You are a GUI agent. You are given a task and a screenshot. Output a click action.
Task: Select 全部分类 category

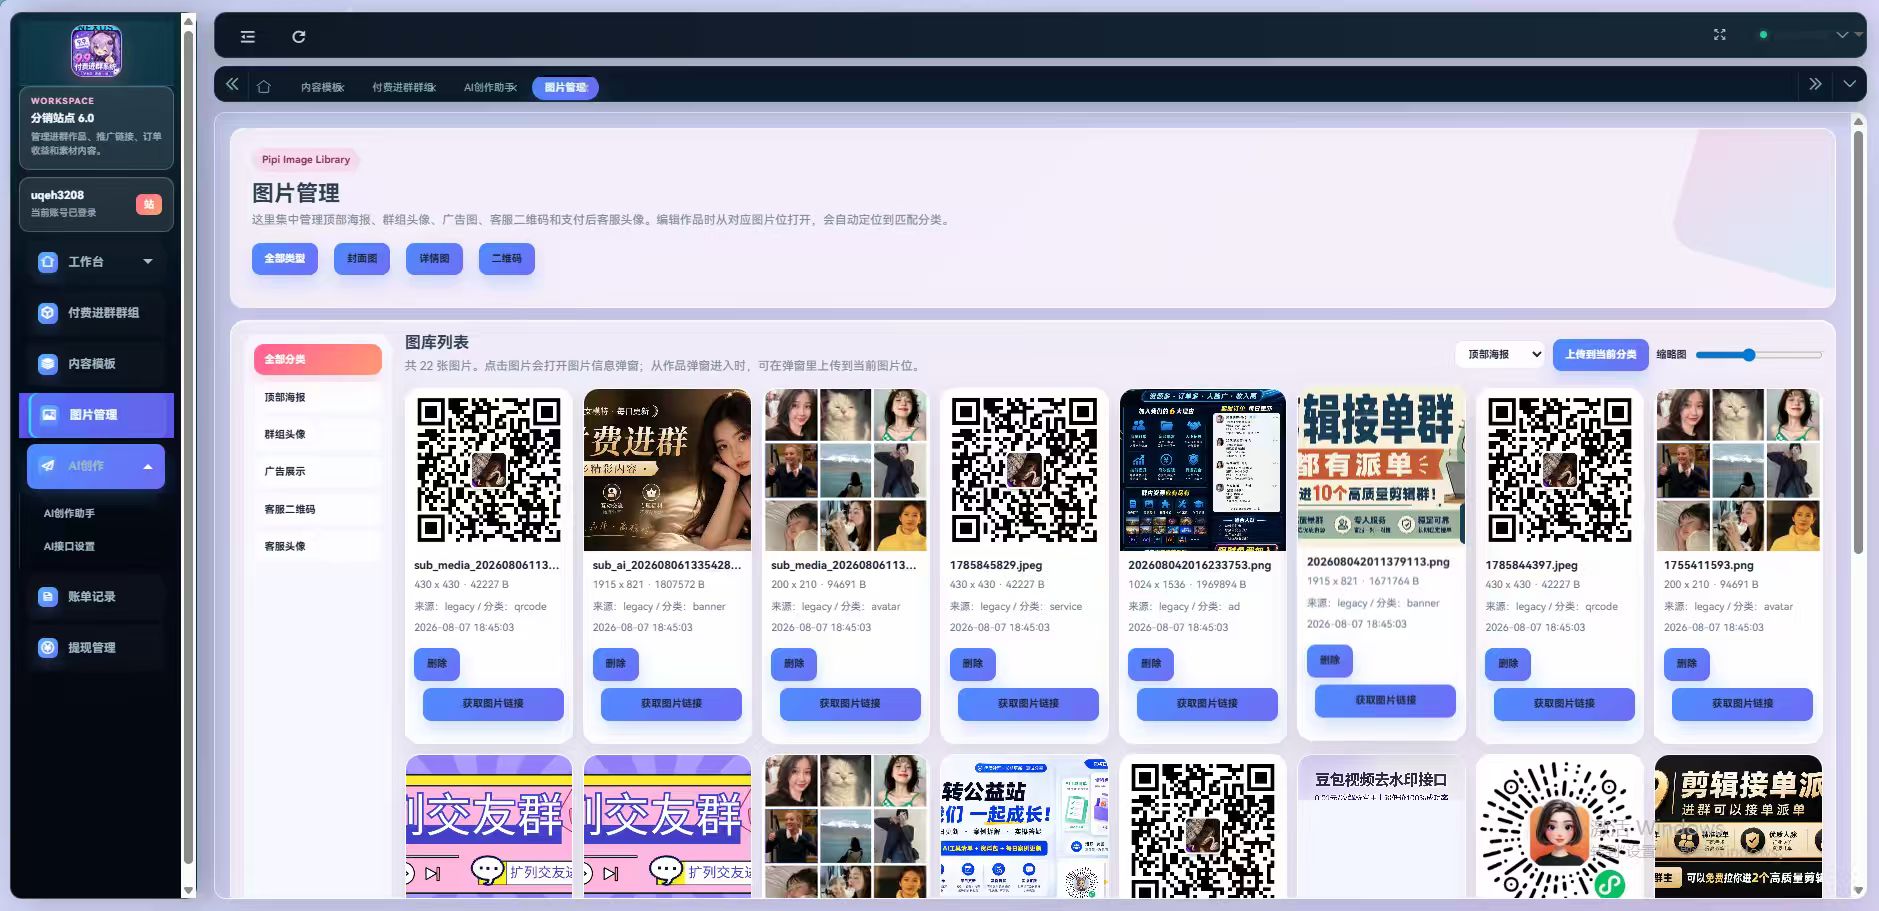(317, 360)
